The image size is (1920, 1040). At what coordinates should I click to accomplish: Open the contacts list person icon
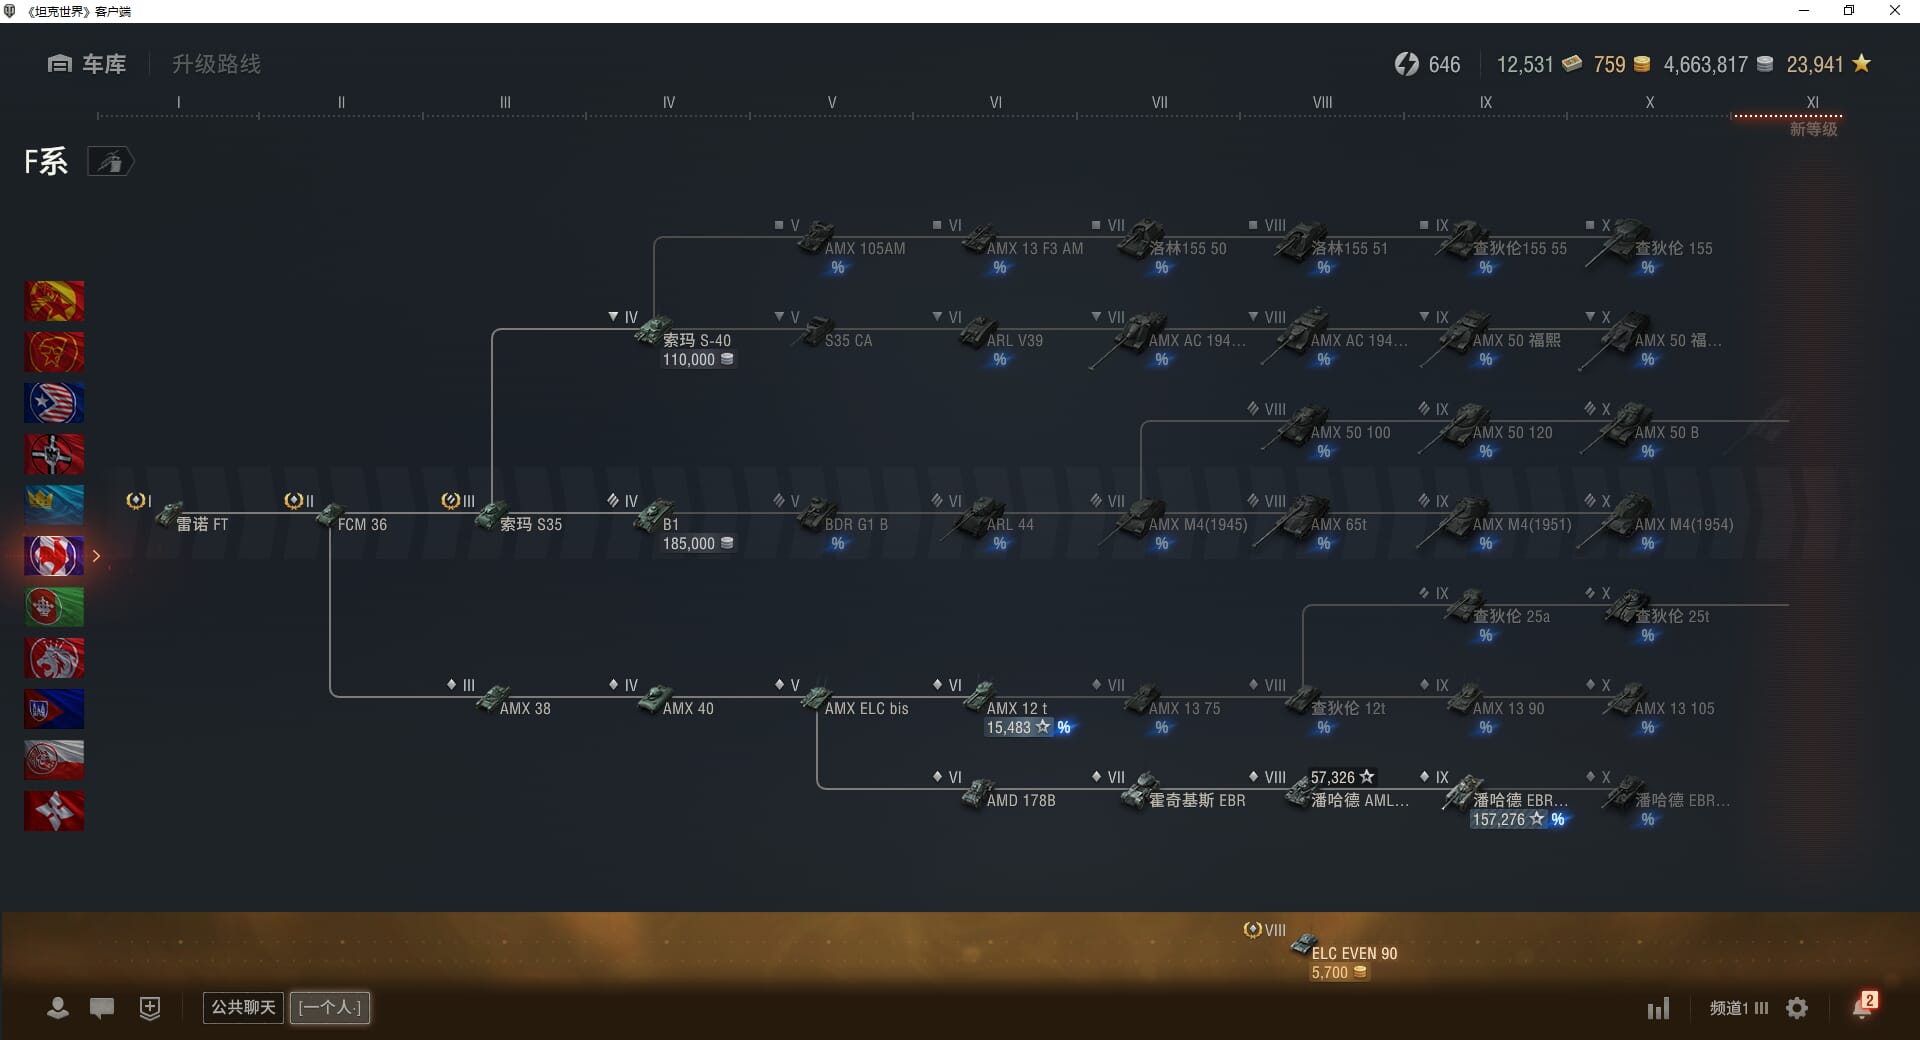click(58, 1008)
